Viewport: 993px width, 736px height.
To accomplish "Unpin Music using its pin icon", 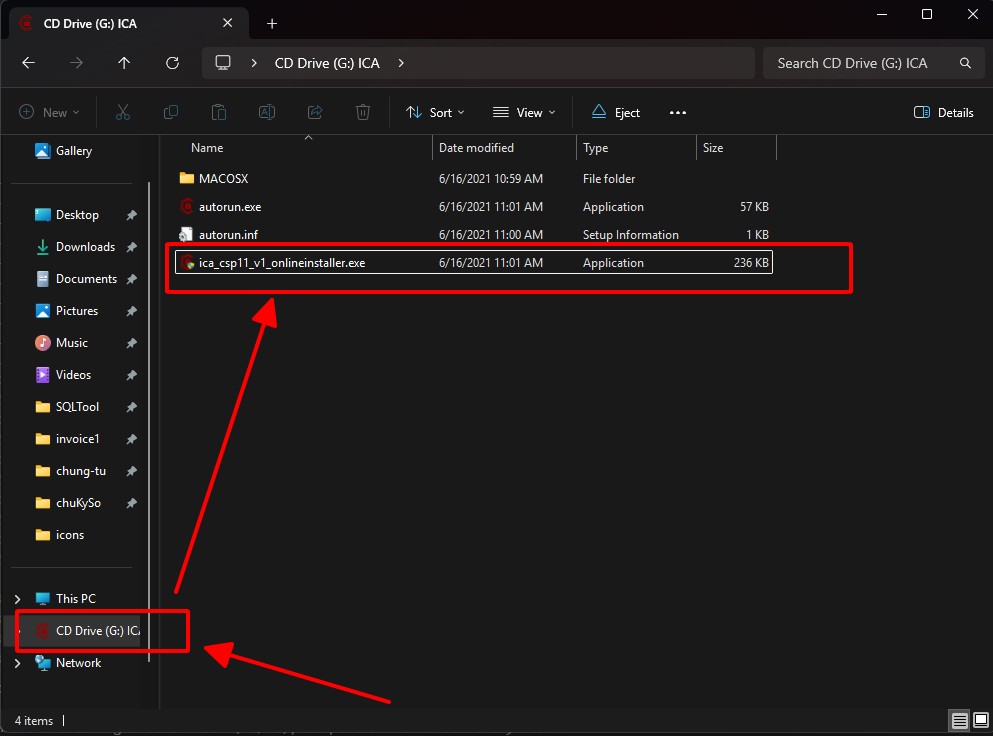I will tap(132, 343).
